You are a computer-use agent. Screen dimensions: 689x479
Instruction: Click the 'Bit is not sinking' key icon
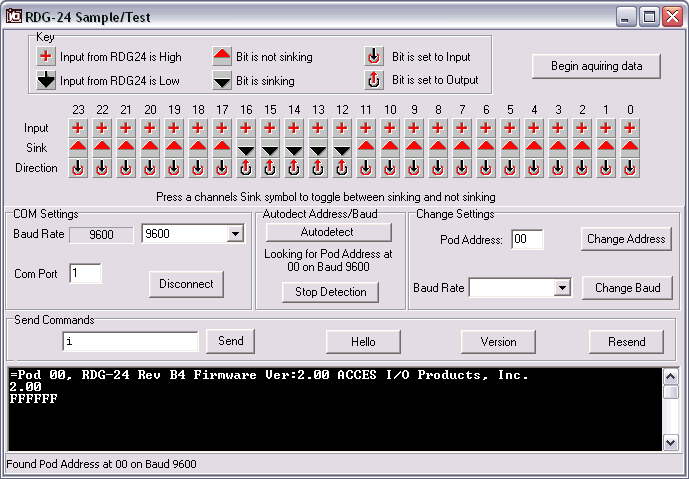222,56
